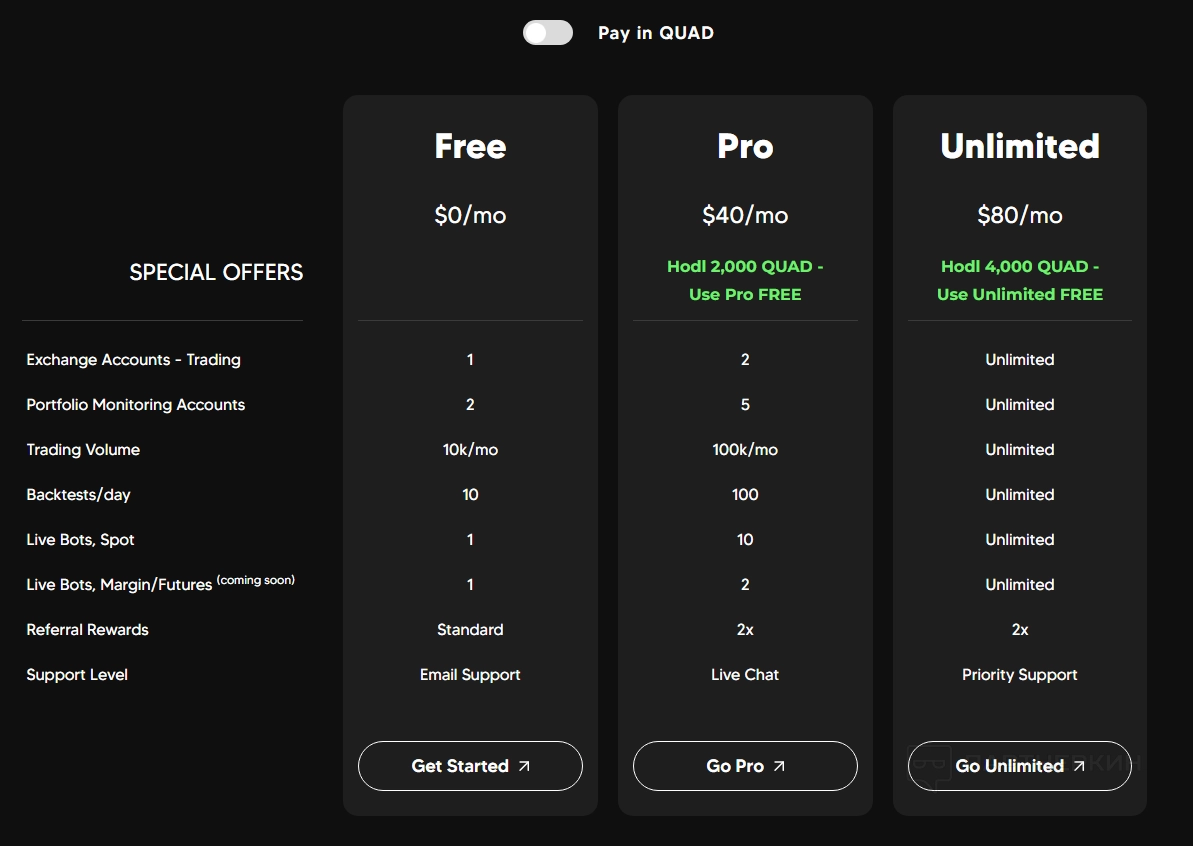Image resolution: width=1193 pixels, height=846 pixels.
Task: Click the Exchange Accounts - Trading row label
Action: pyautogui.click(x=133, y=360)
